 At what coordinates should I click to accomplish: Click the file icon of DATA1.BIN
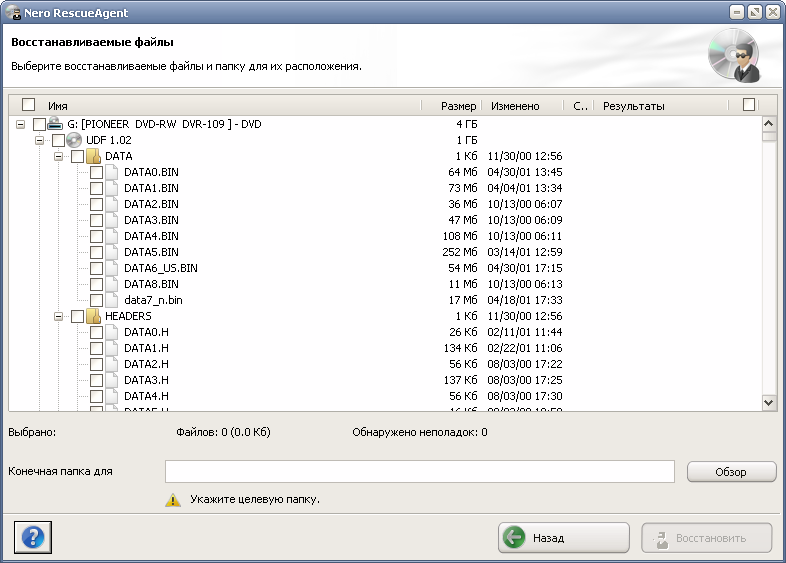click(112, 188)
